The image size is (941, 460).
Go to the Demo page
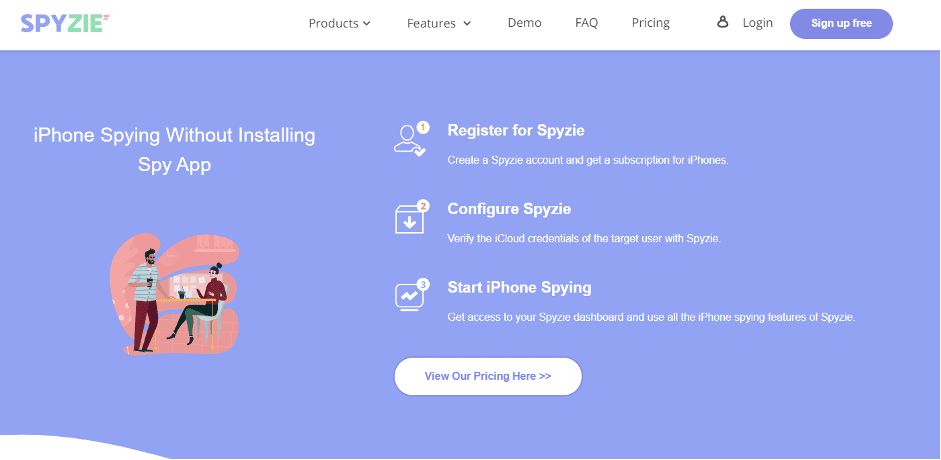coord(525,23)
